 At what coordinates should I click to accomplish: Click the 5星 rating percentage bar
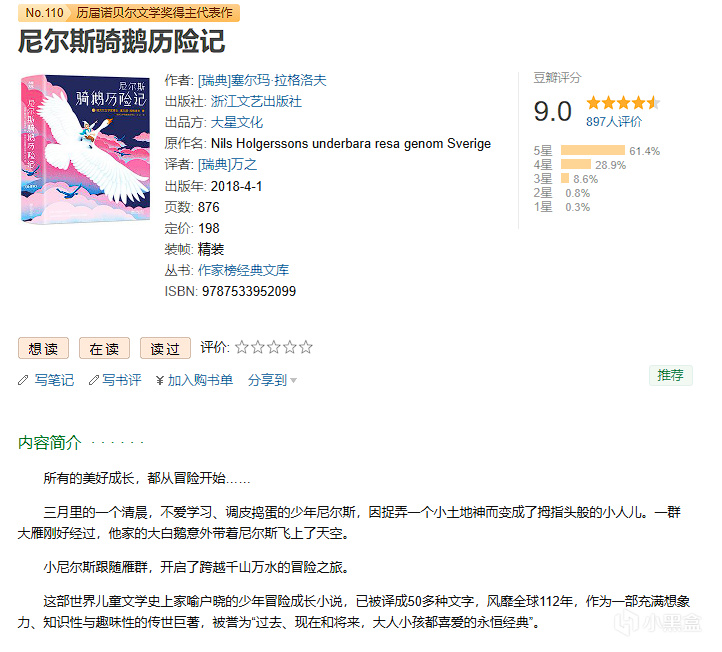(x=593, y=150)
